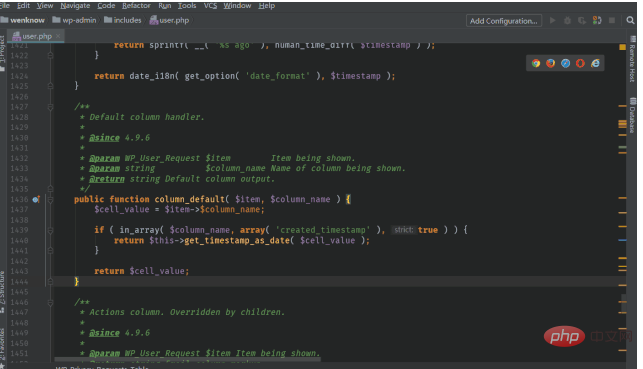Click the PHP debug listener icon
Image resolution: width=643 pixels, height=369 pixels.
(597, 20)
